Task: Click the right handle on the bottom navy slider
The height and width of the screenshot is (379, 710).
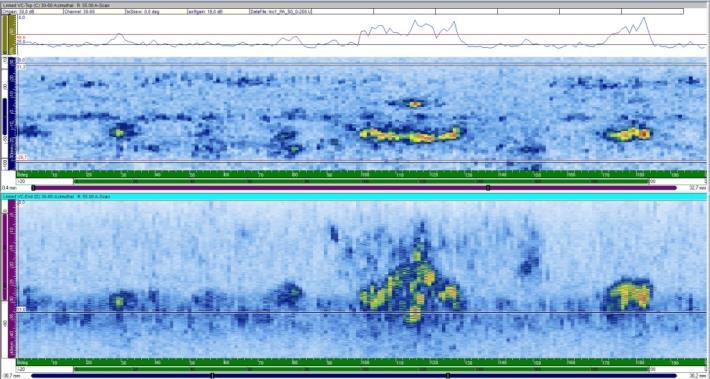Action: 448,375
